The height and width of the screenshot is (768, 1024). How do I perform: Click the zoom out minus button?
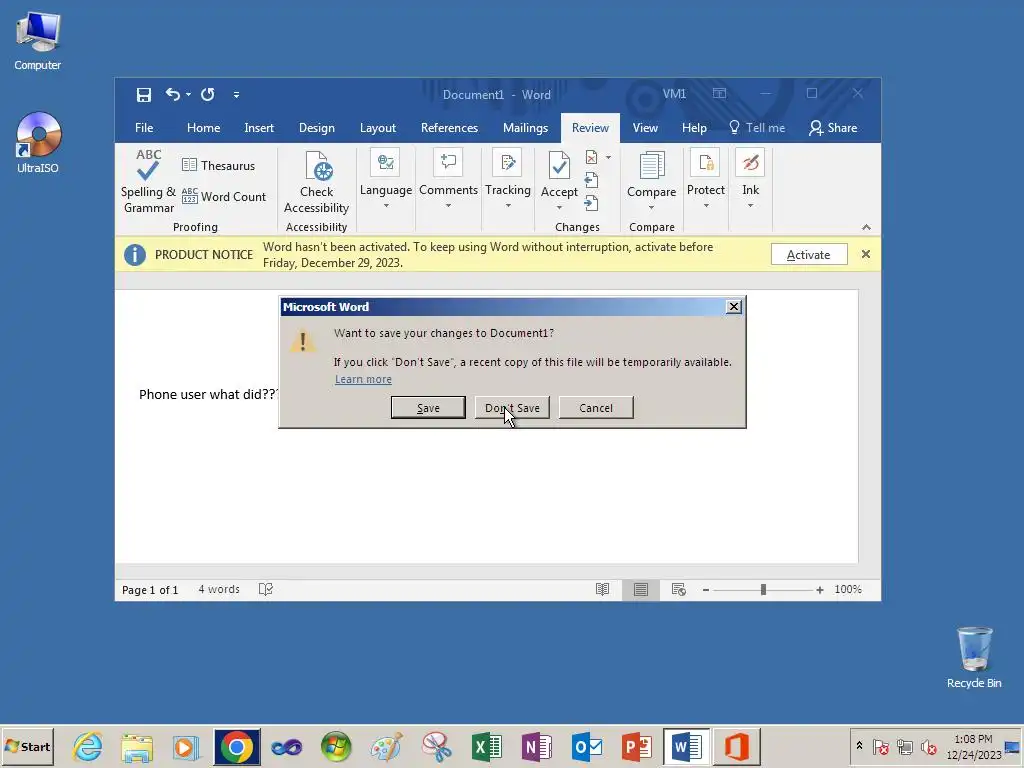705,590
